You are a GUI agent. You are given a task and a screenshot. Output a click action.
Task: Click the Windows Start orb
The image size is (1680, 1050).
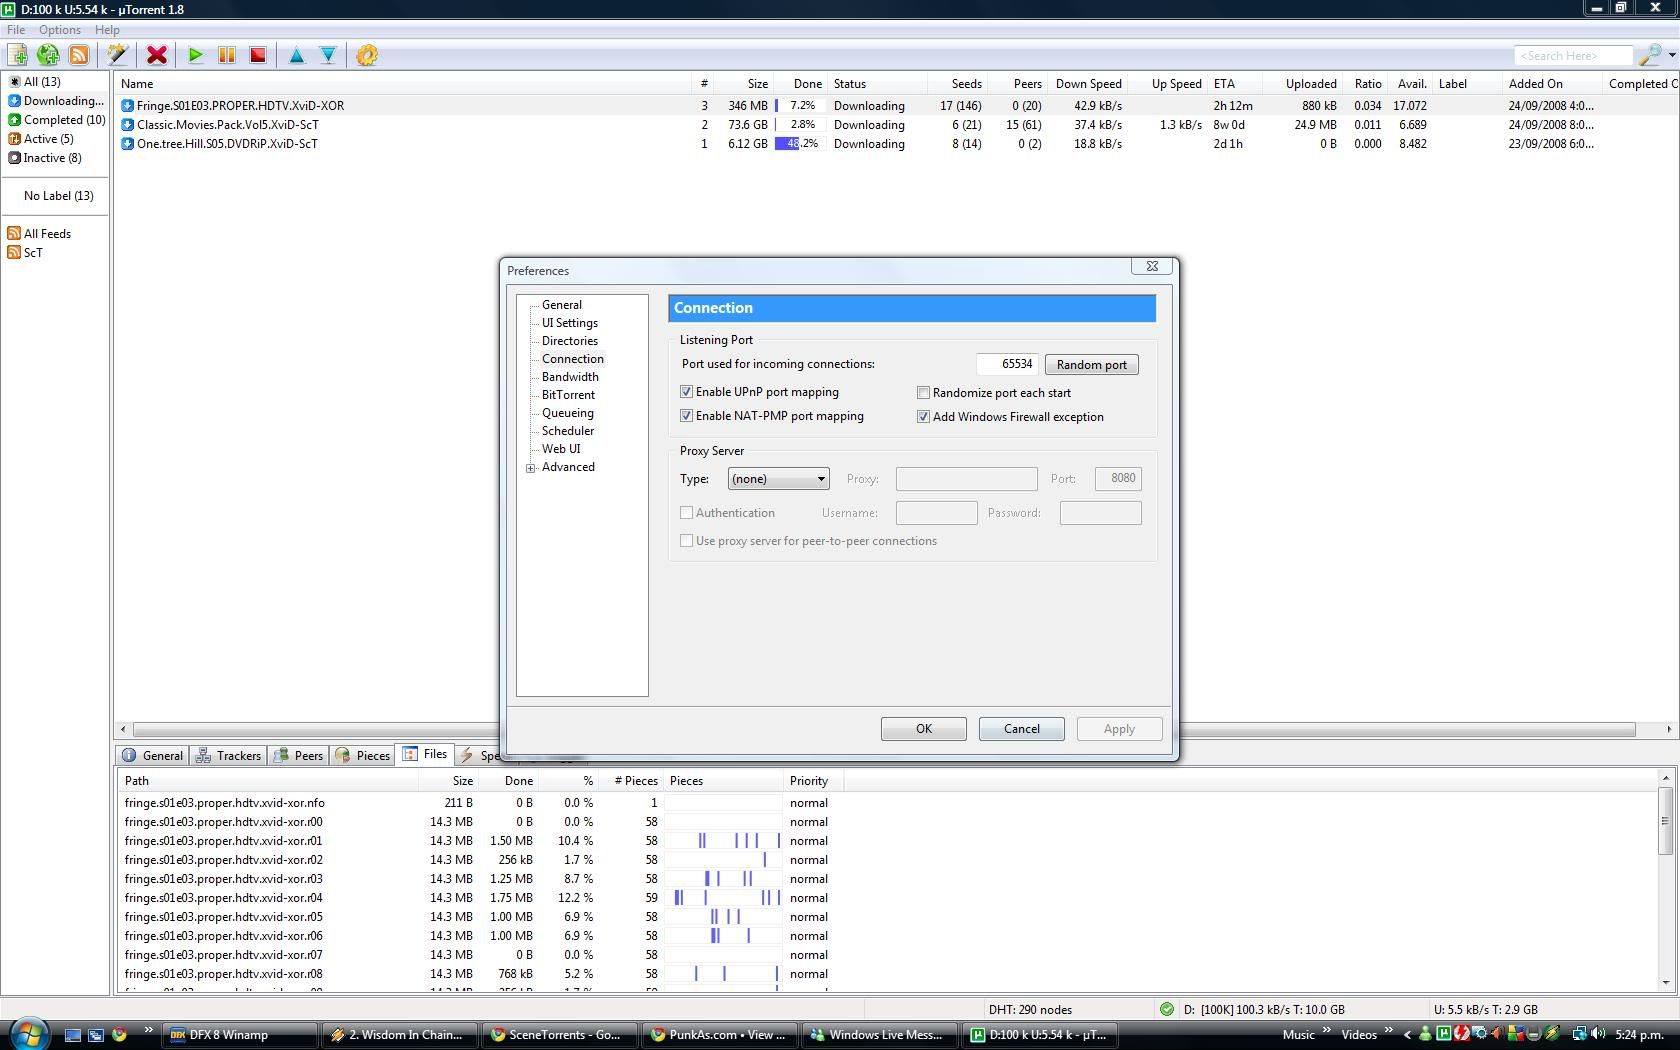click(x=29, y=1034)
